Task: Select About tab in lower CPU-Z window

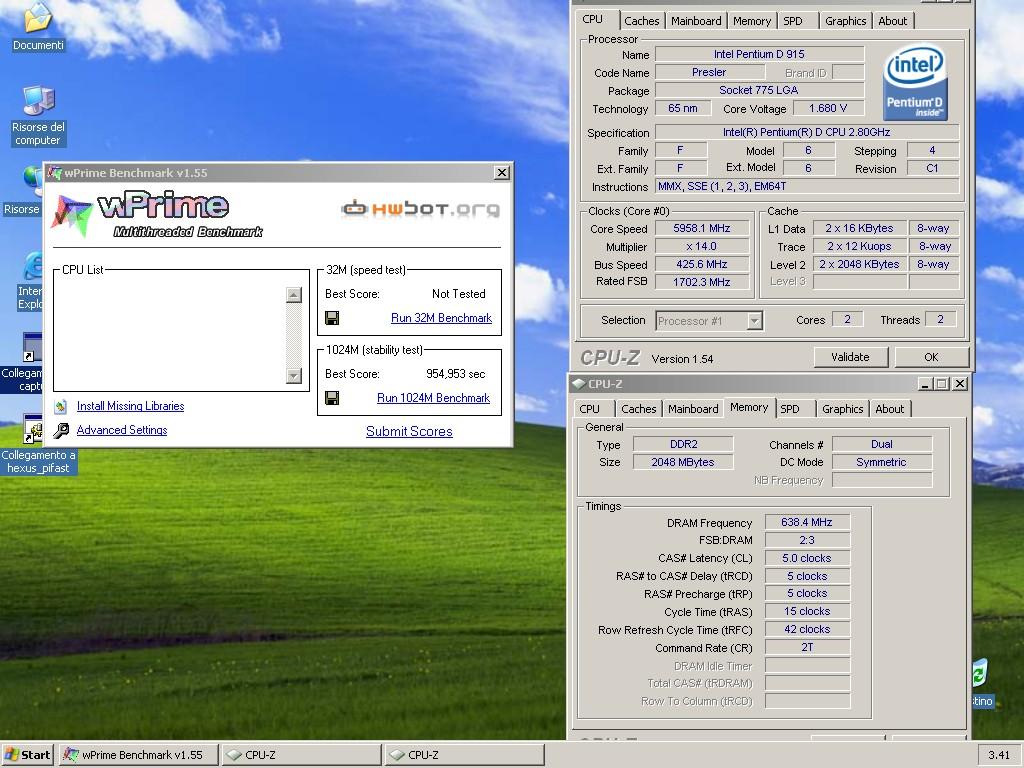Action: 889,409
